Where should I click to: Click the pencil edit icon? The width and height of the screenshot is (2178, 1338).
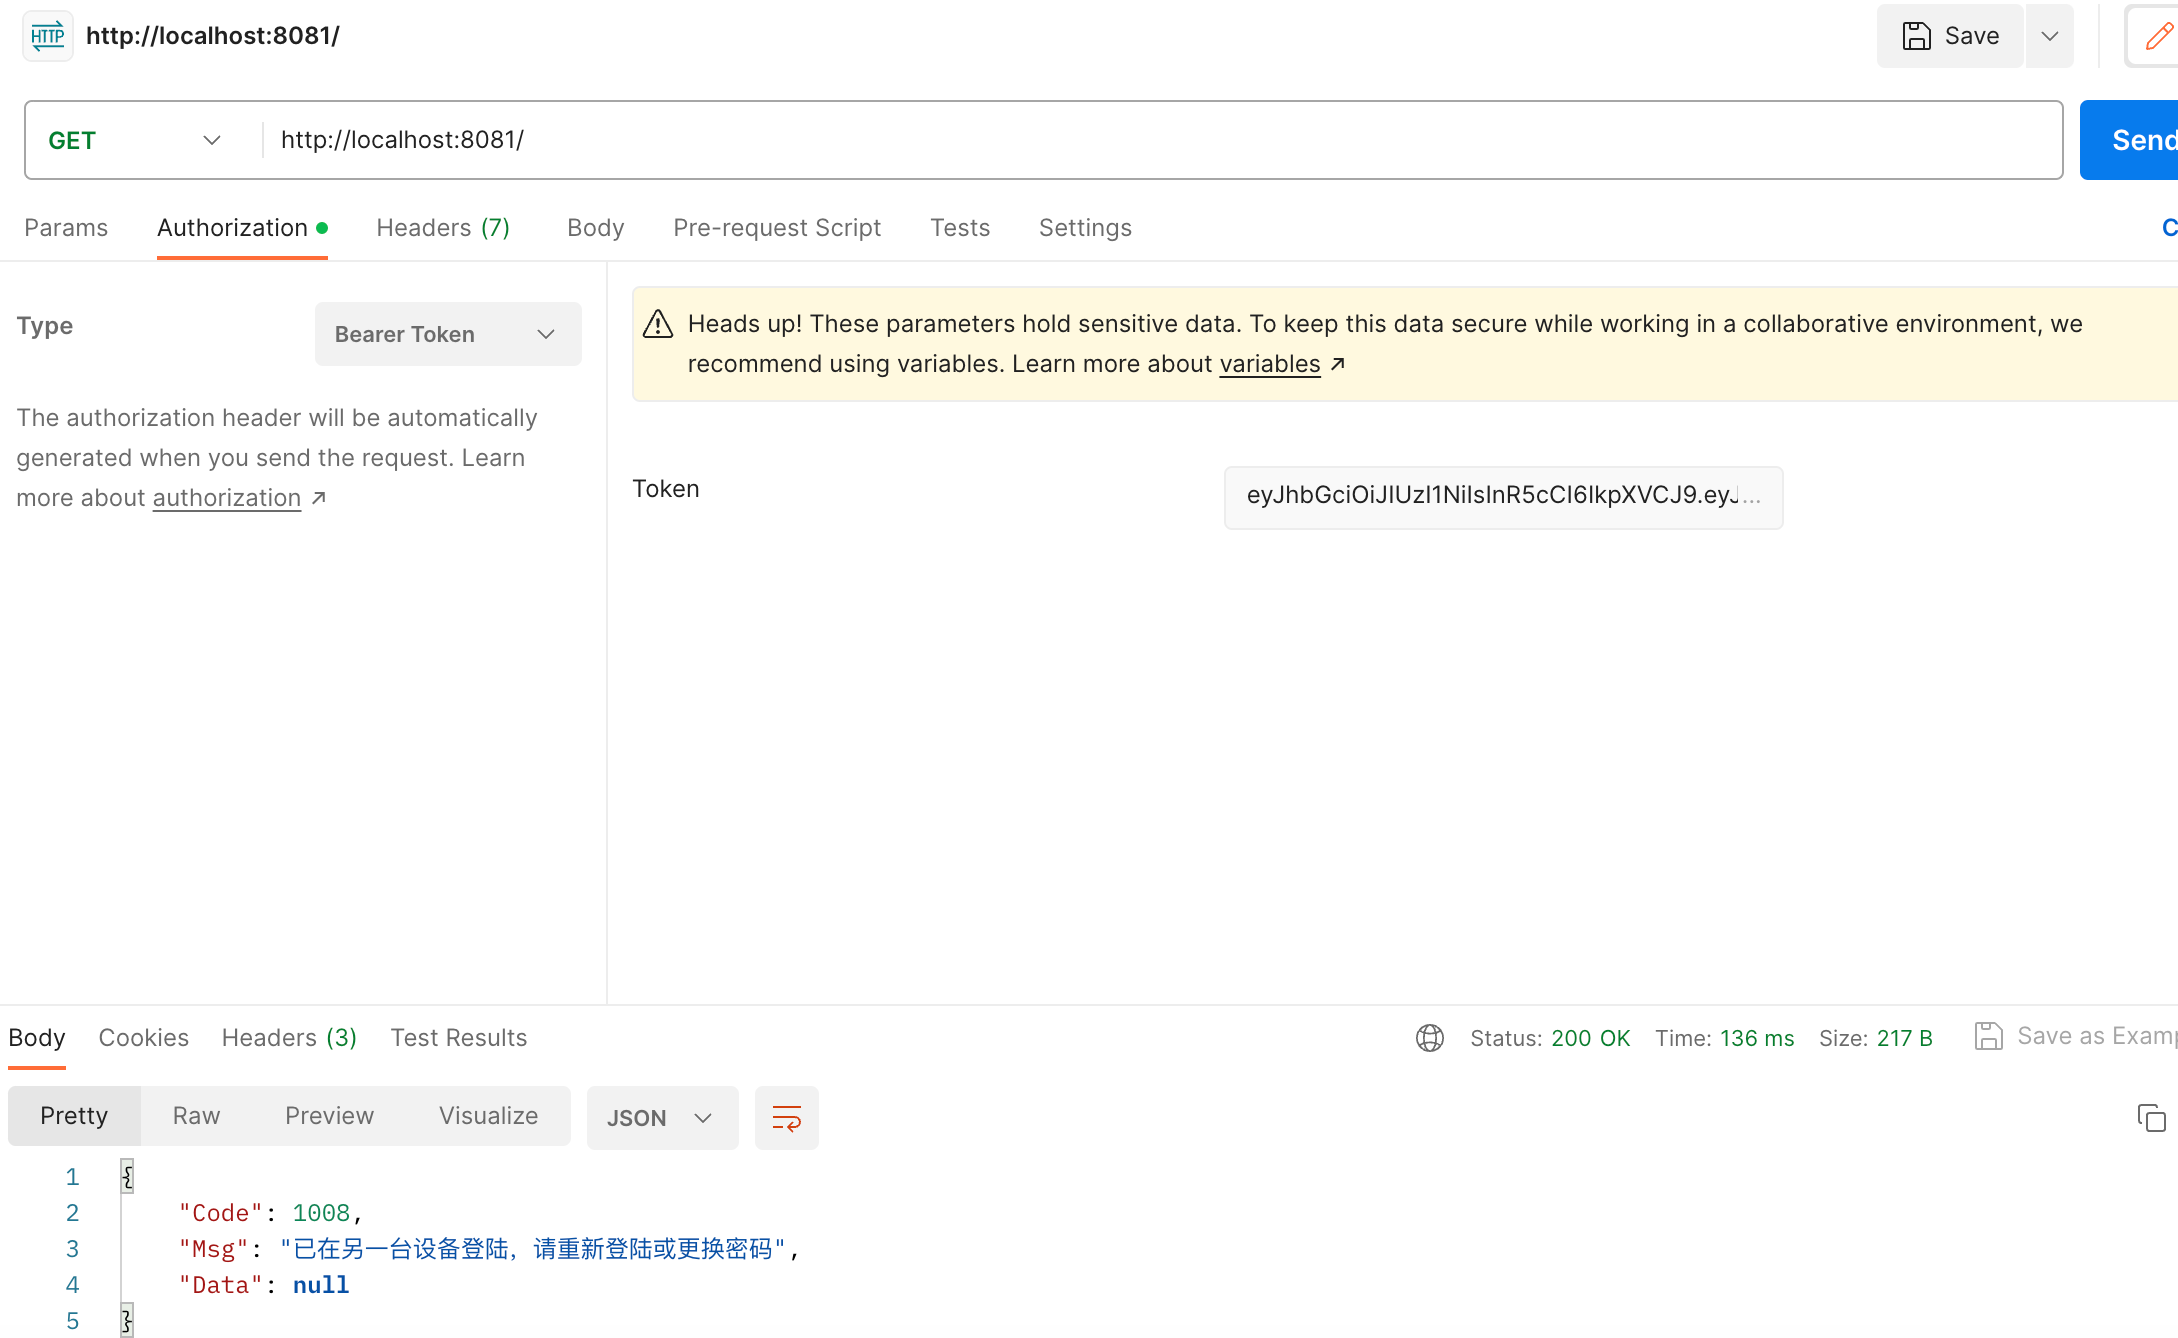point(2157,36)
